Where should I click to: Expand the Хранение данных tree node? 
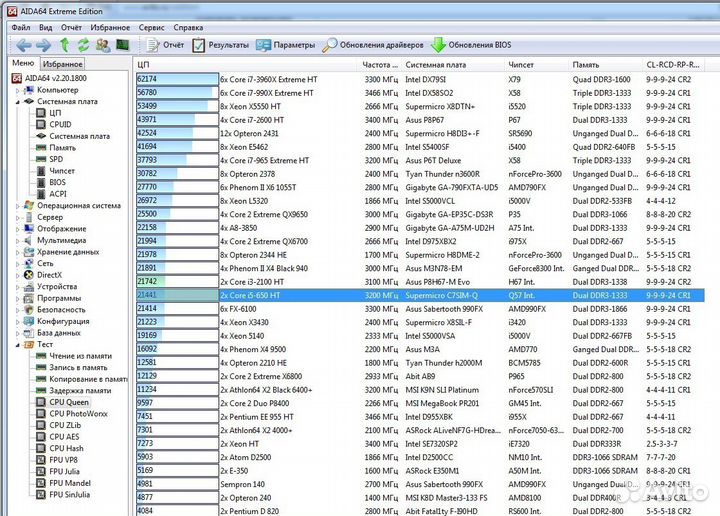point(18,252)
